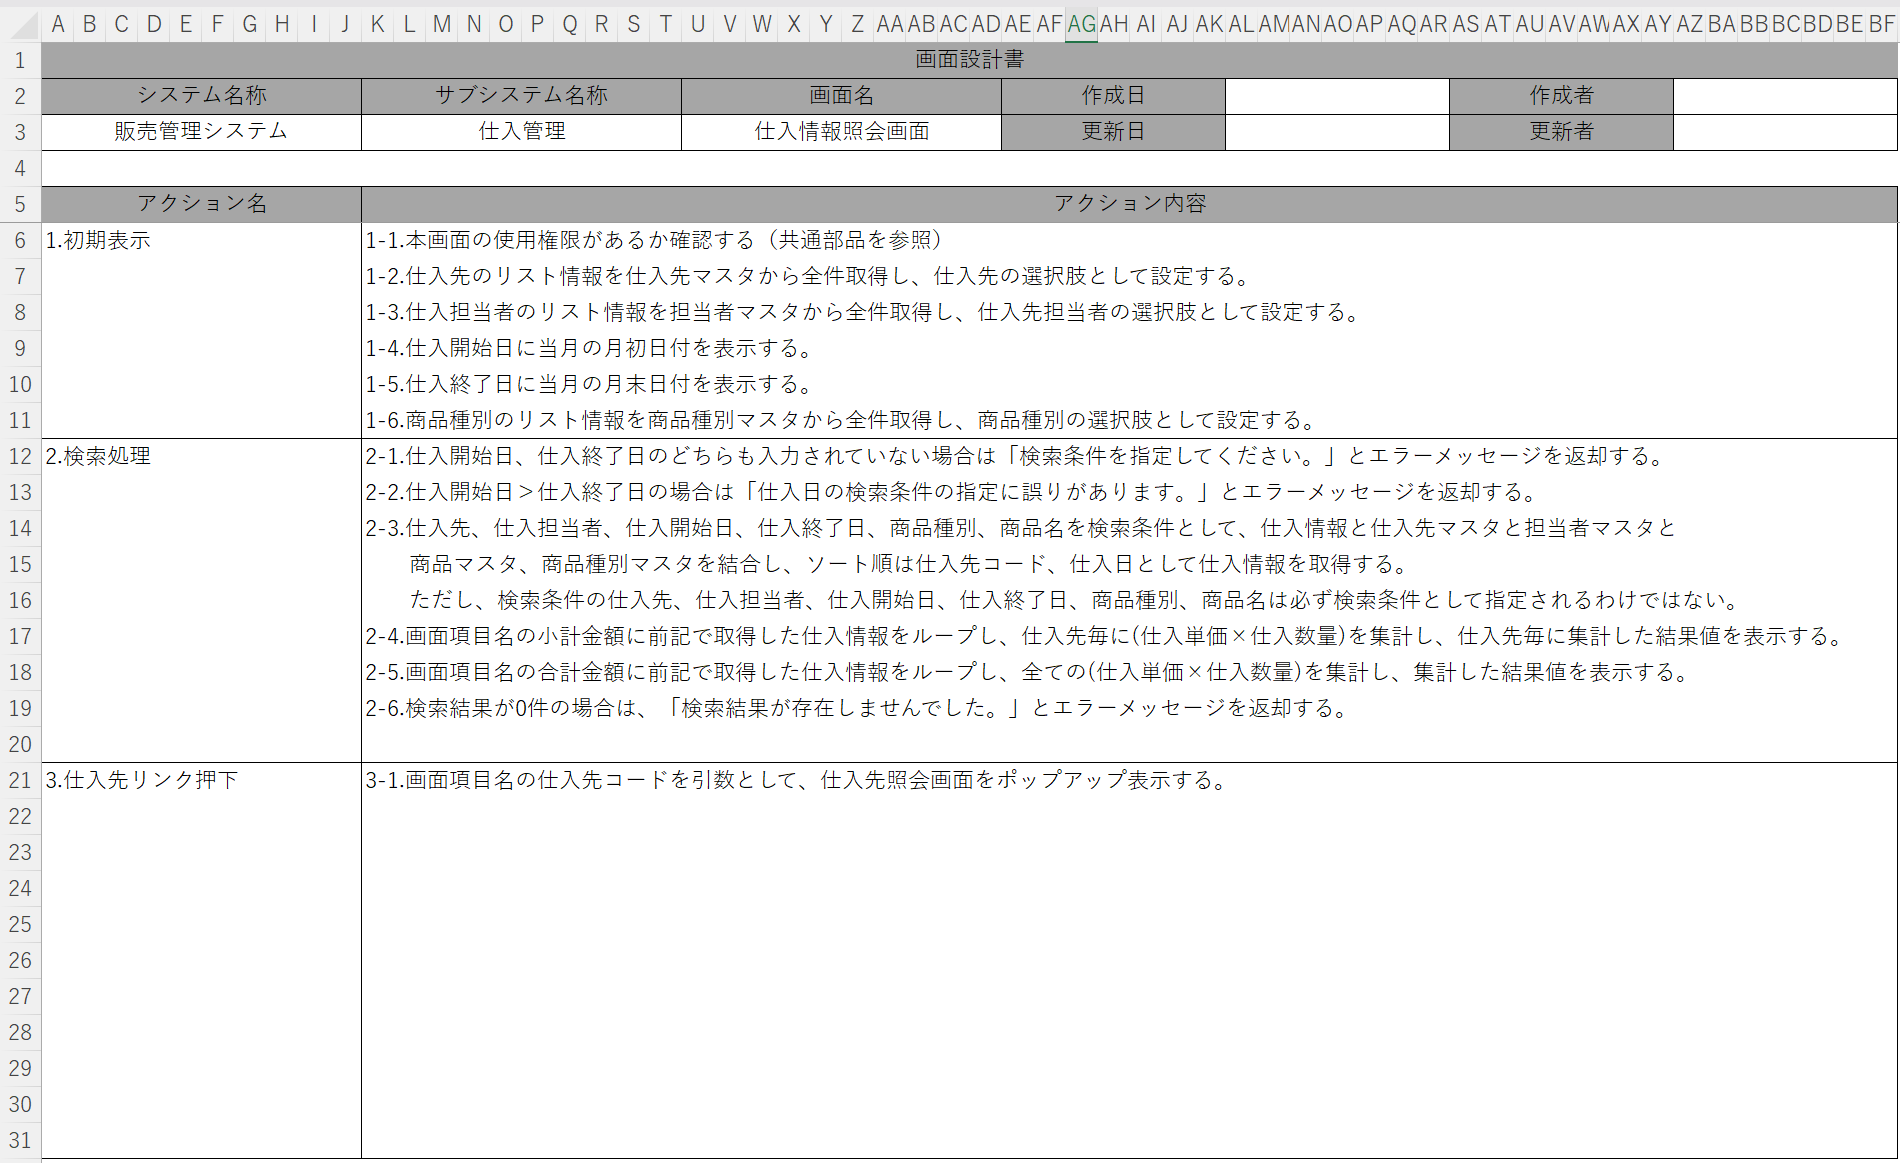Select row header 31

[20, 1140]
